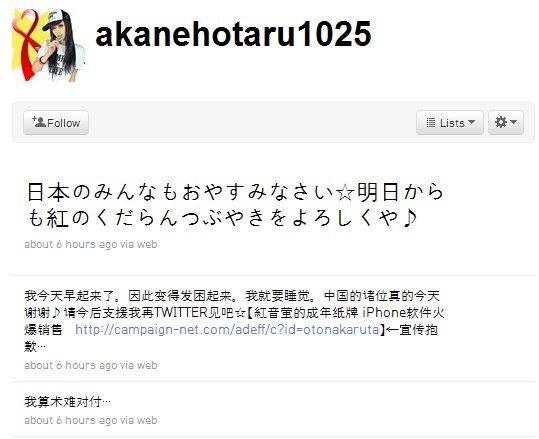The width and height of the screenshot is (539, 439).
Task: Select the large Japanese おやすみなさい tweet text
Action: 235,205
